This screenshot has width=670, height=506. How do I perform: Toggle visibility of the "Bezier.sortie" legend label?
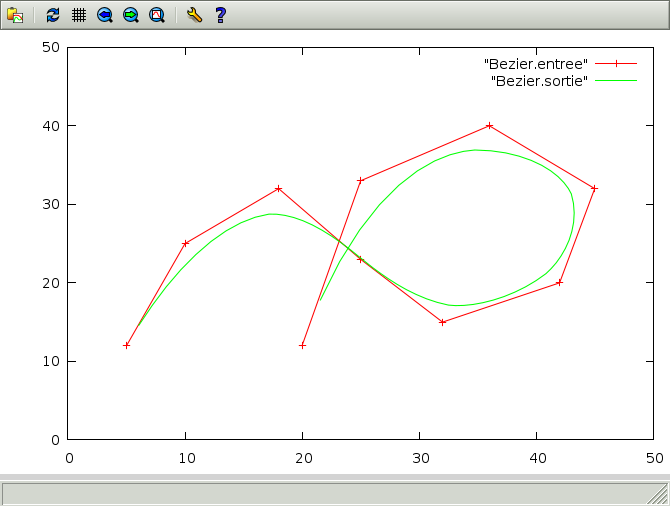tap(539, 80)
